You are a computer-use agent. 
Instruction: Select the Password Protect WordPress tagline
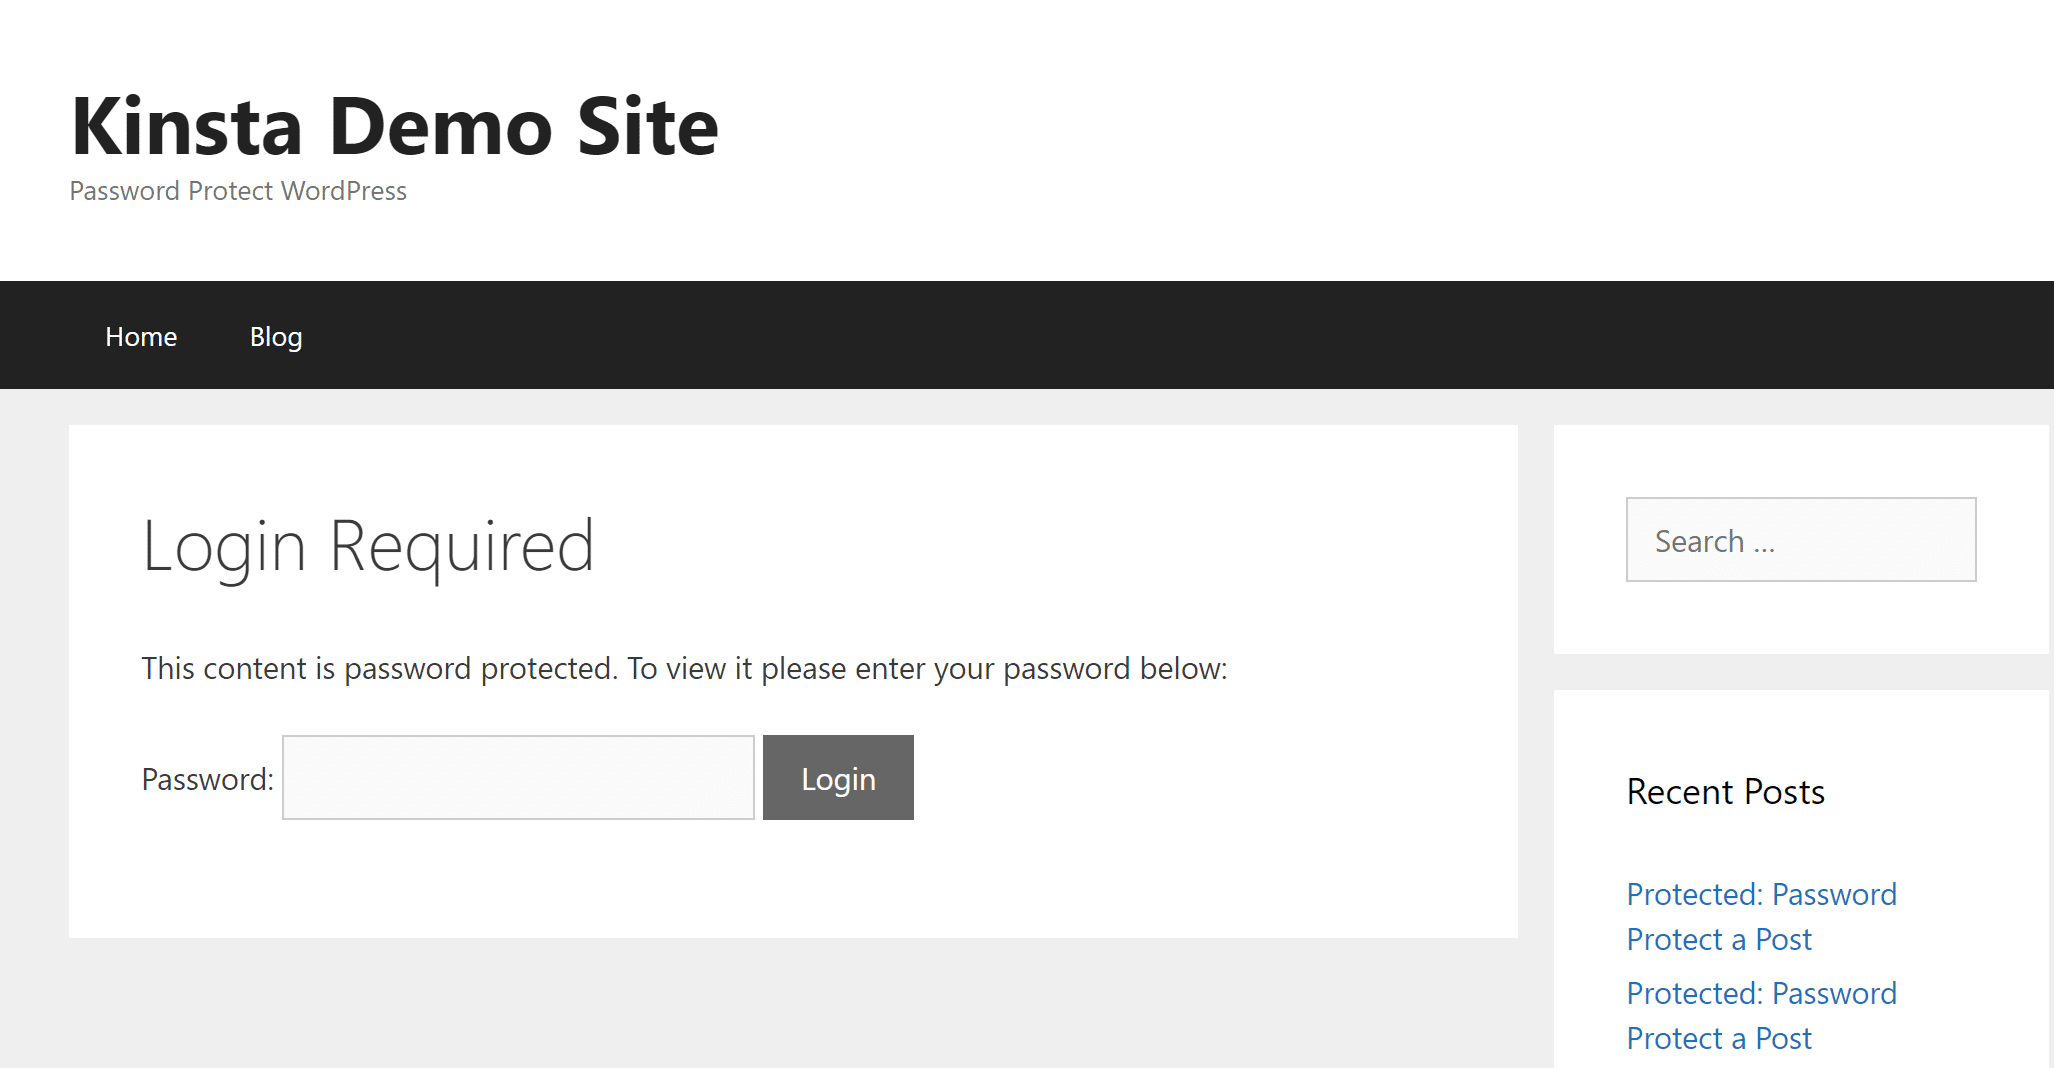pos(238,190)
